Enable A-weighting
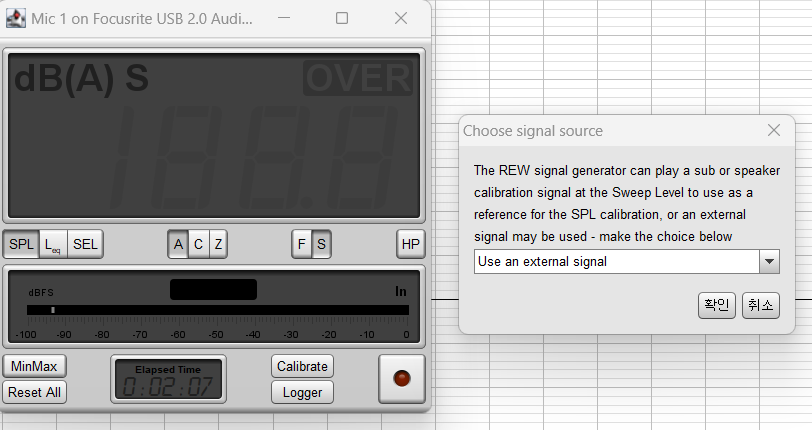 pyautogui.click(x=178, y=244)
